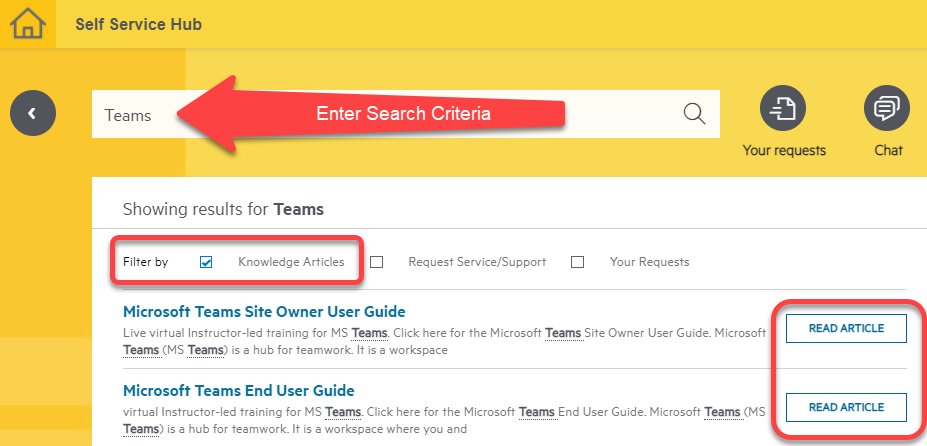This screenshot has height=446, width=927.
Task: Check the Your Requests filter box
Action: (x=578, y=262)
